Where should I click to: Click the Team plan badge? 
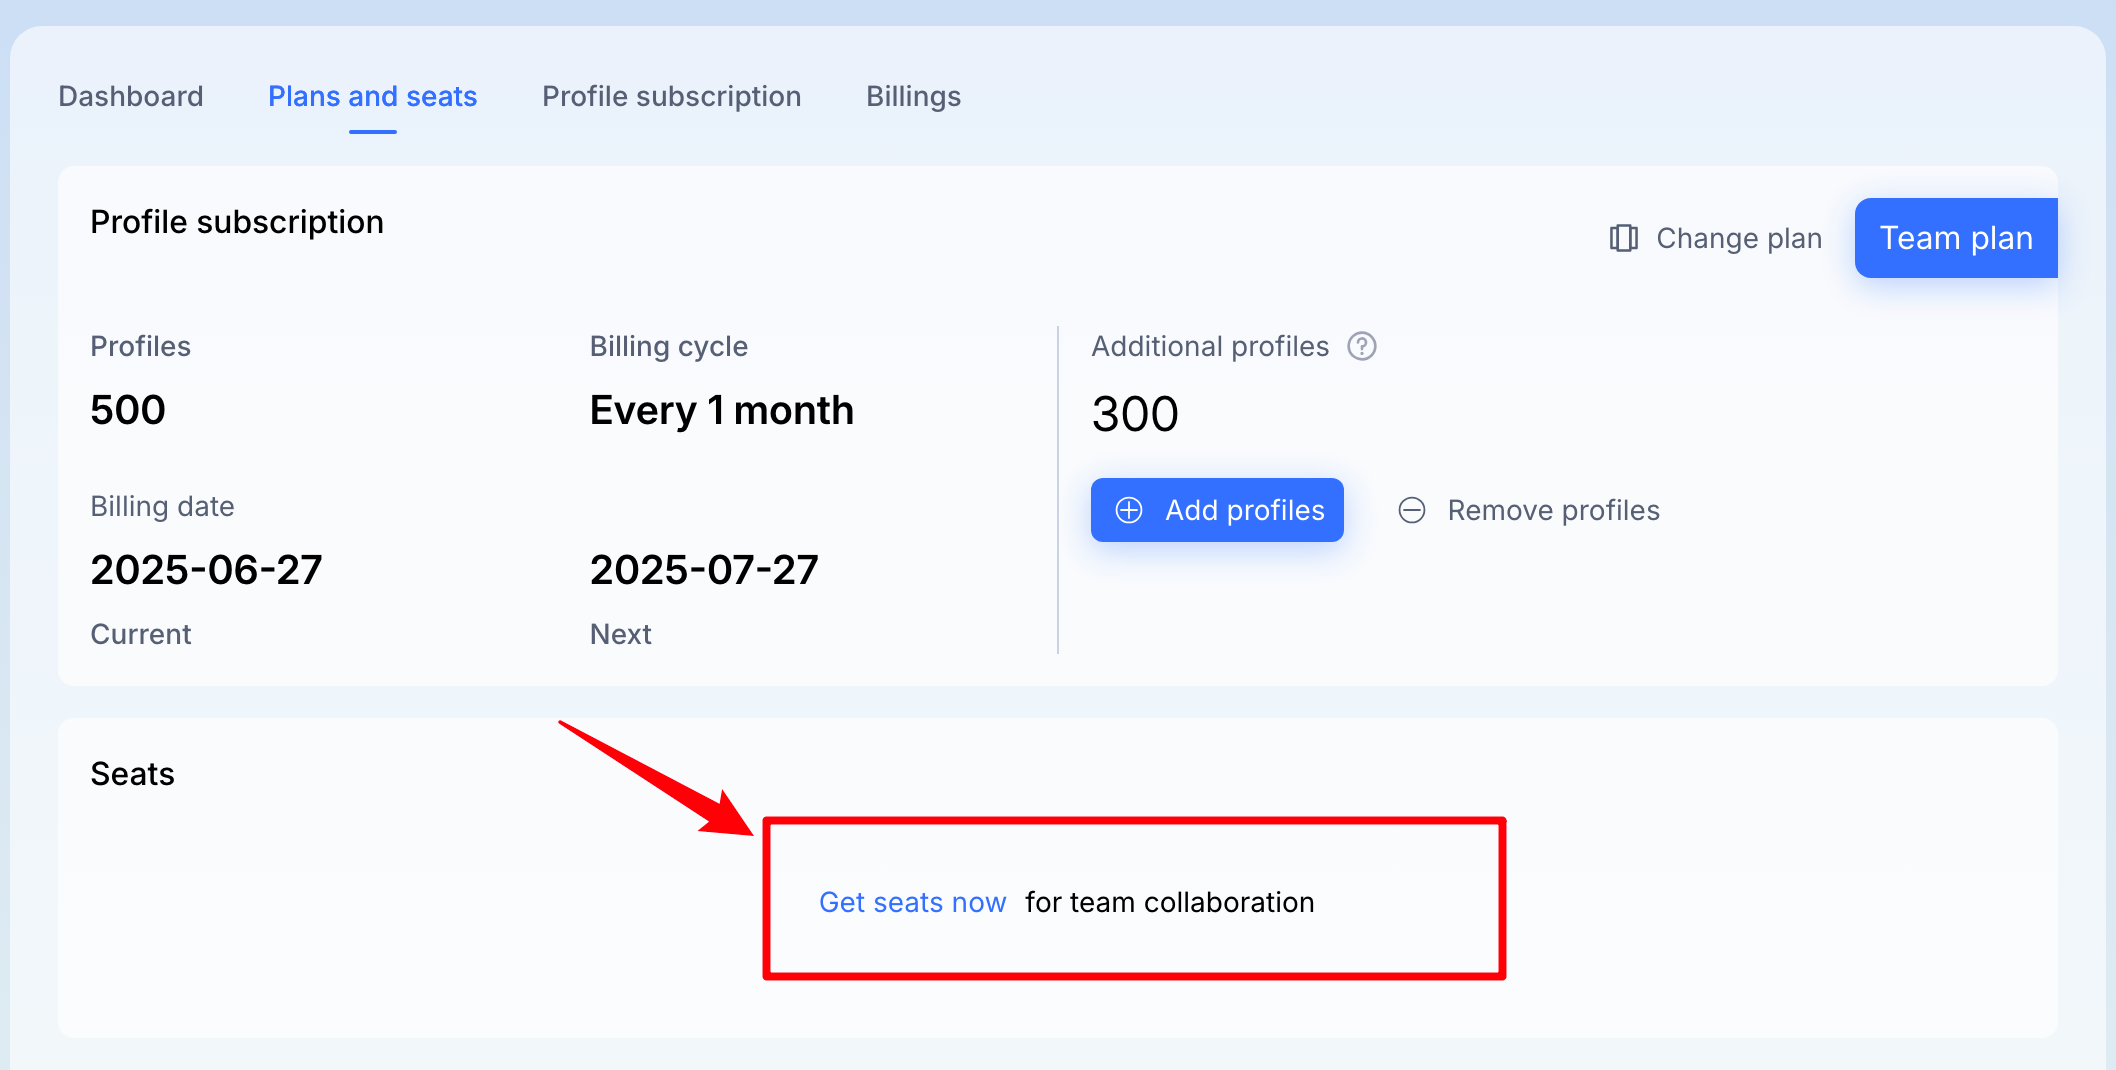1956,238
